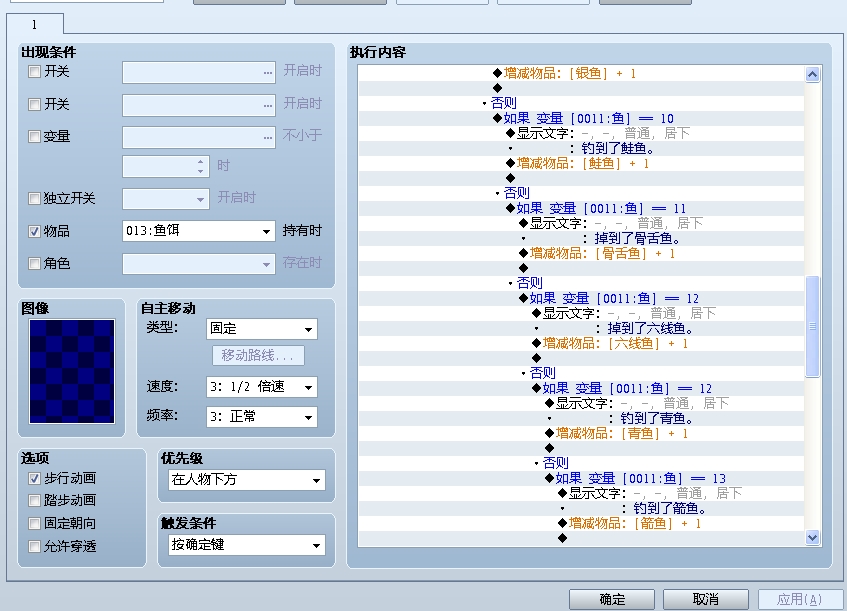Click the variable value stepper arrows
This screenshot has width=847, height=611.
[x=200, y=166]
